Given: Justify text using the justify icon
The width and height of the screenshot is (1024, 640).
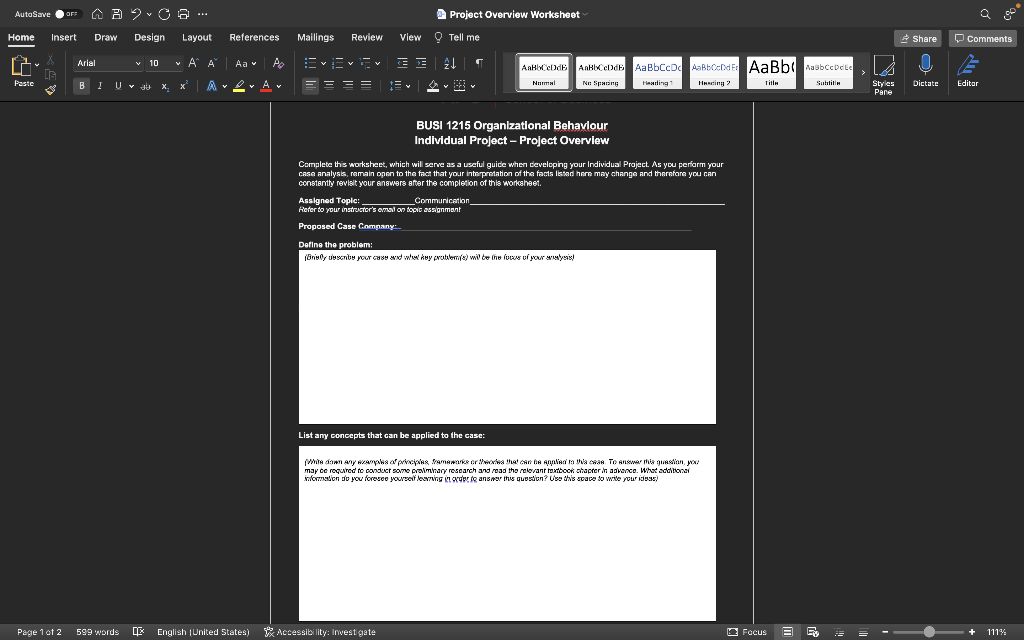Looking at the screenshot, I should [x=366, y=86].
